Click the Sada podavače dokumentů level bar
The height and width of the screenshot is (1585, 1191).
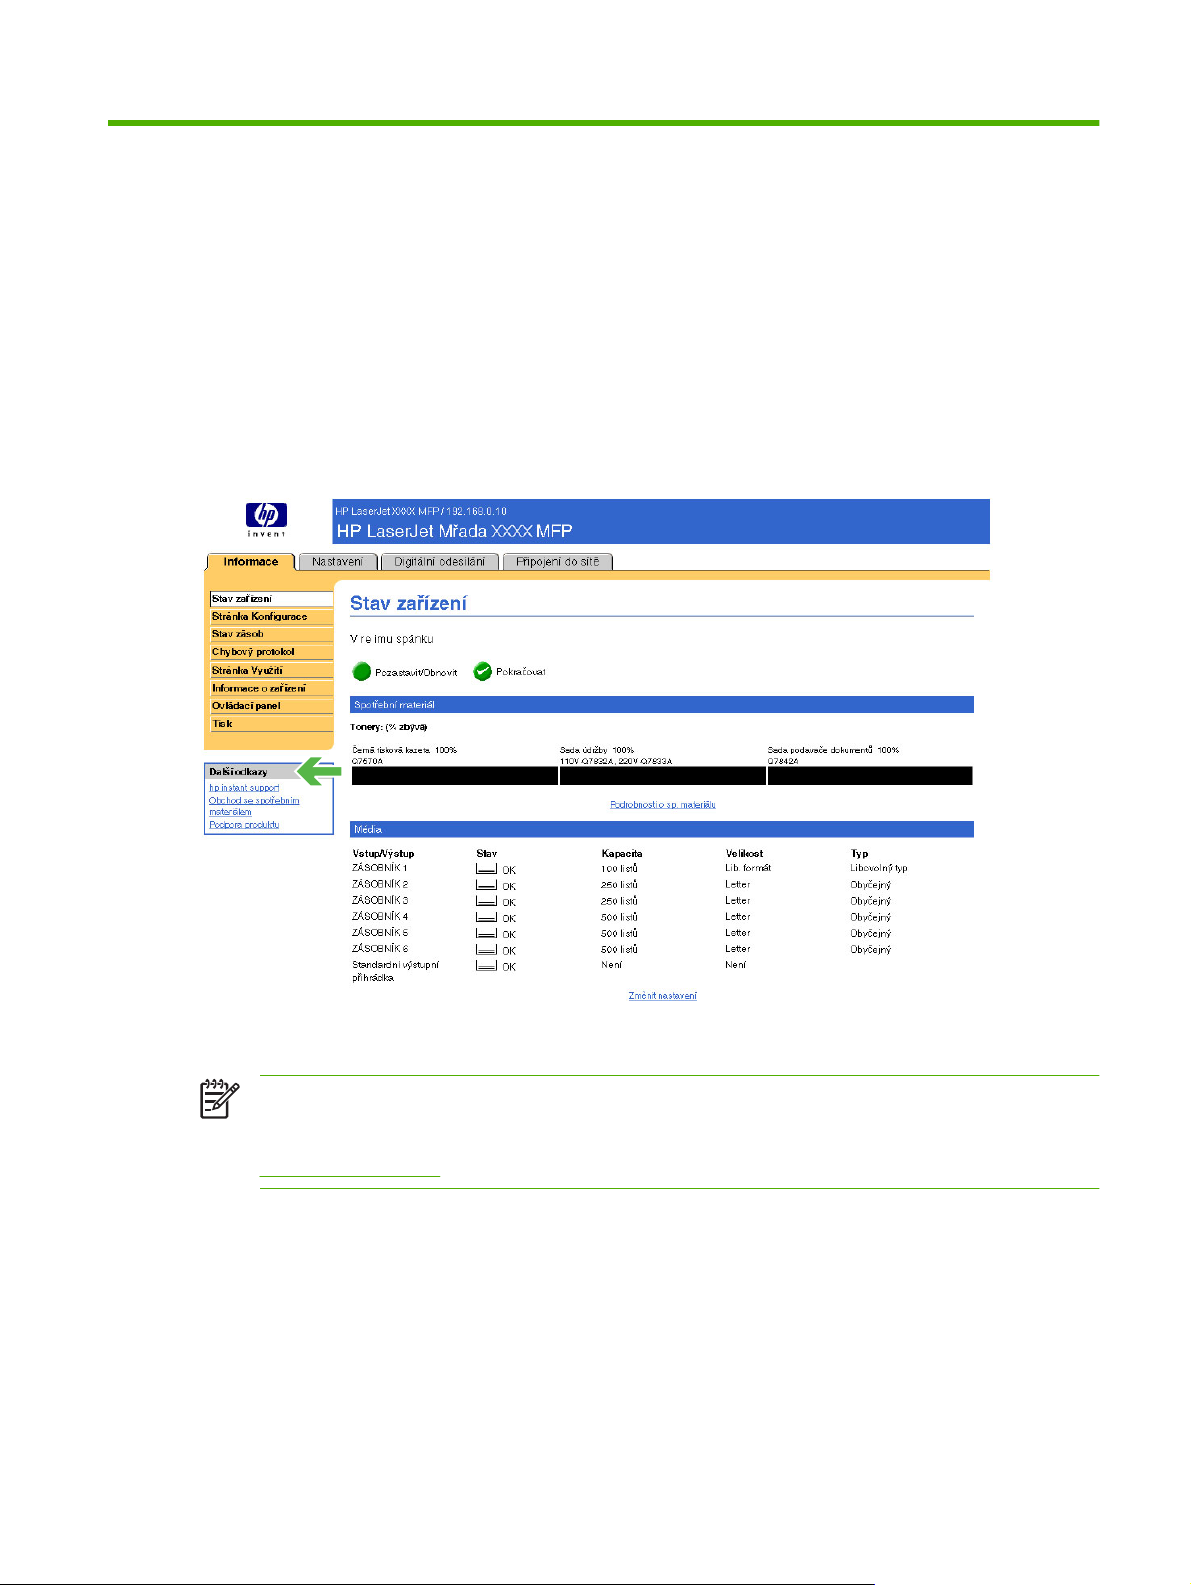pyautogui.click(x=870, y=776)
